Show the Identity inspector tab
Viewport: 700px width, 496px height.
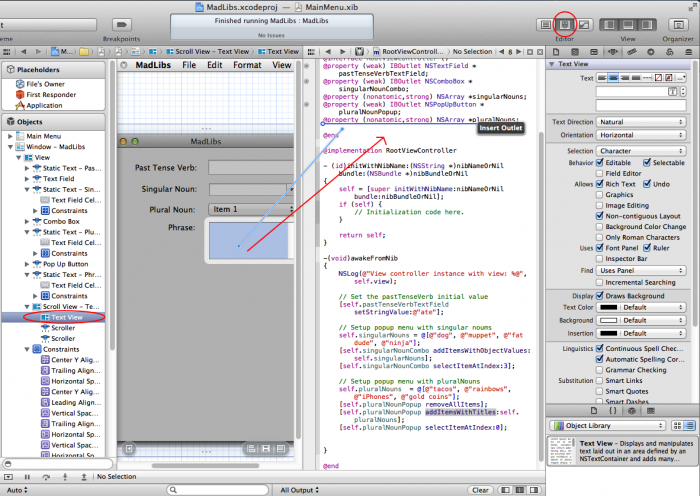[594, 52]
